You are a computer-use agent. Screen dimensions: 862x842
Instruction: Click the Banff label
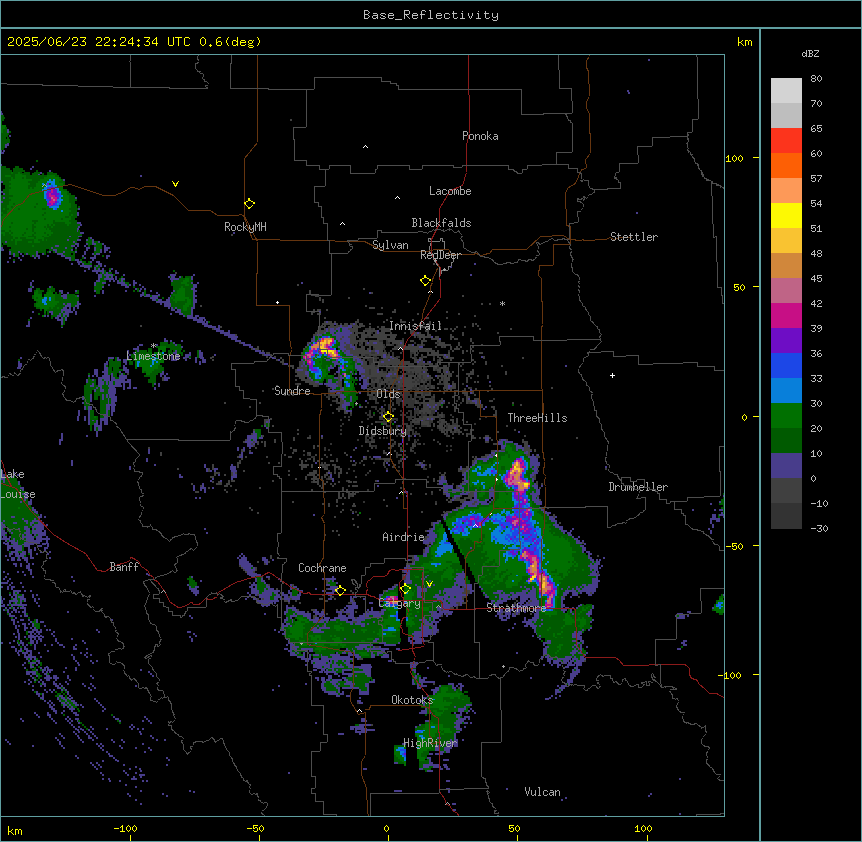click(x=124, y=567)
